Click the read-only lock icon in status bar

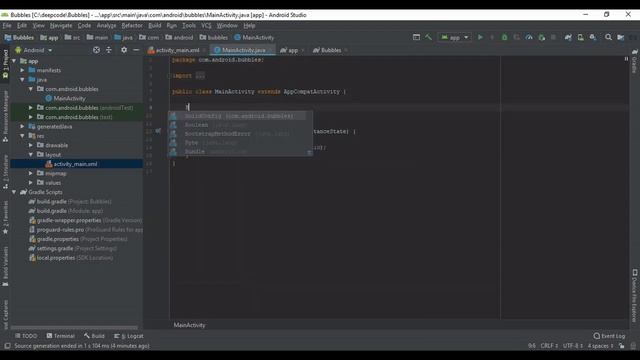[x=621, y=346]
